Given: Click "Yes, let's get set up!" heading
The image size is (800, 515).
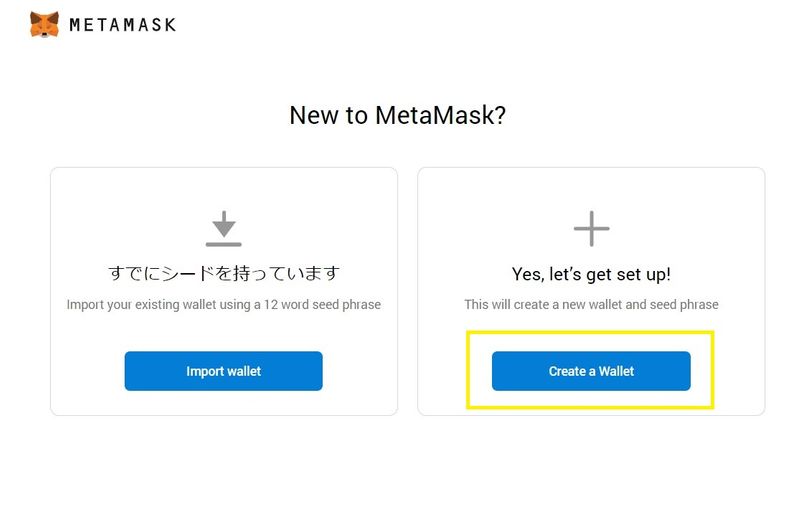Looking at the screenshot, I should [591, 273].
